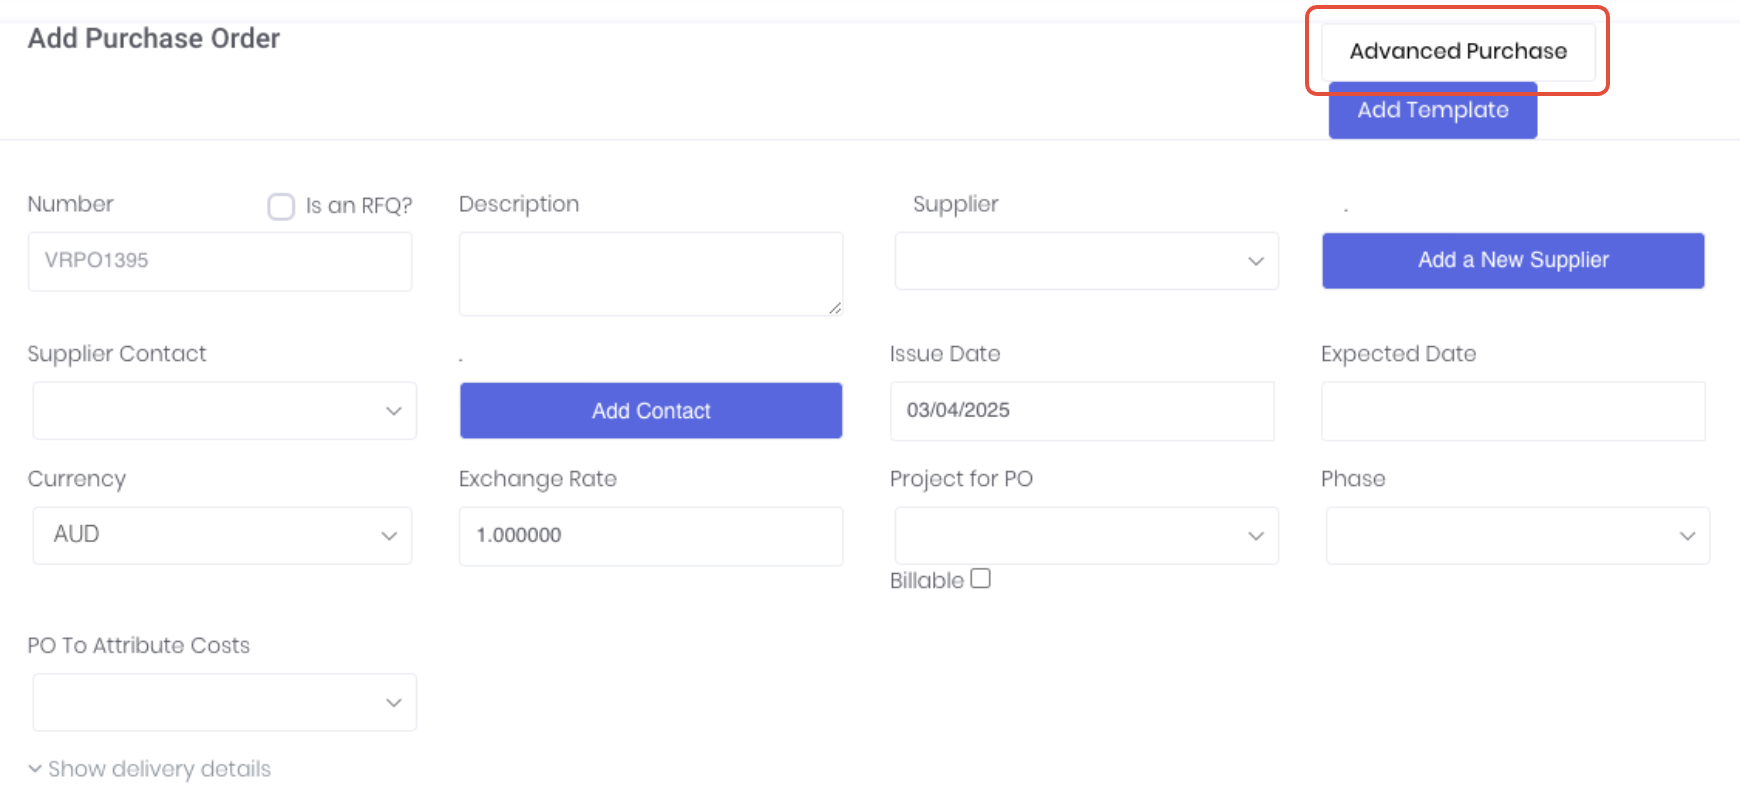The image size is (1740, 795).
Task: Check the Is an RFQ checkbox
Action: click(x=281, y=206)
